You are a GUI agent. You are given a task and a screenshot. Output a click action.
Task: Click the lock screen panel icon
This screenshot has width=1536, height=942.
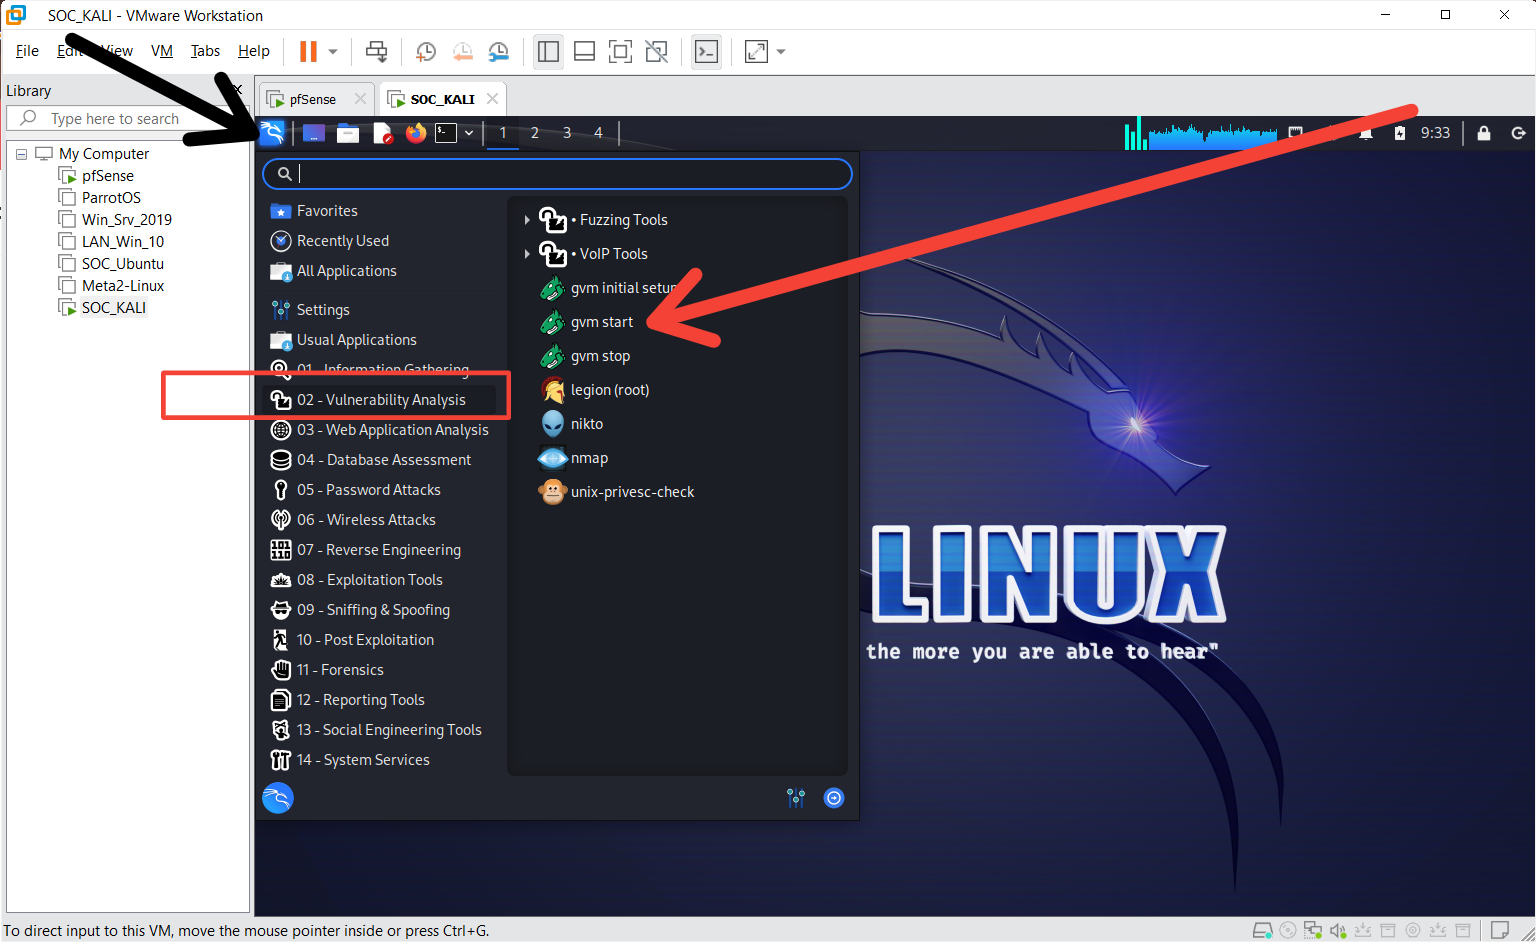(1484, 133)
